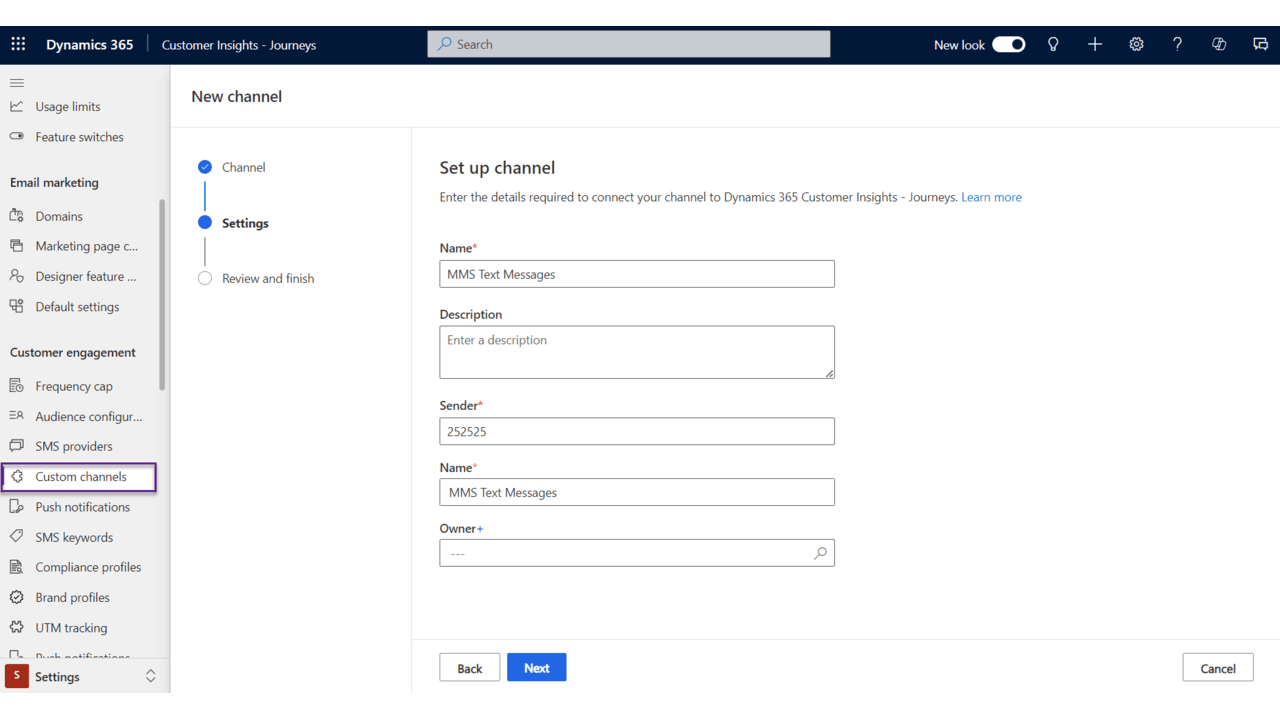Image resolution: width=1280 pixels, height=720 pixels.
Task: Click the Next button
Action: point(536,668)
